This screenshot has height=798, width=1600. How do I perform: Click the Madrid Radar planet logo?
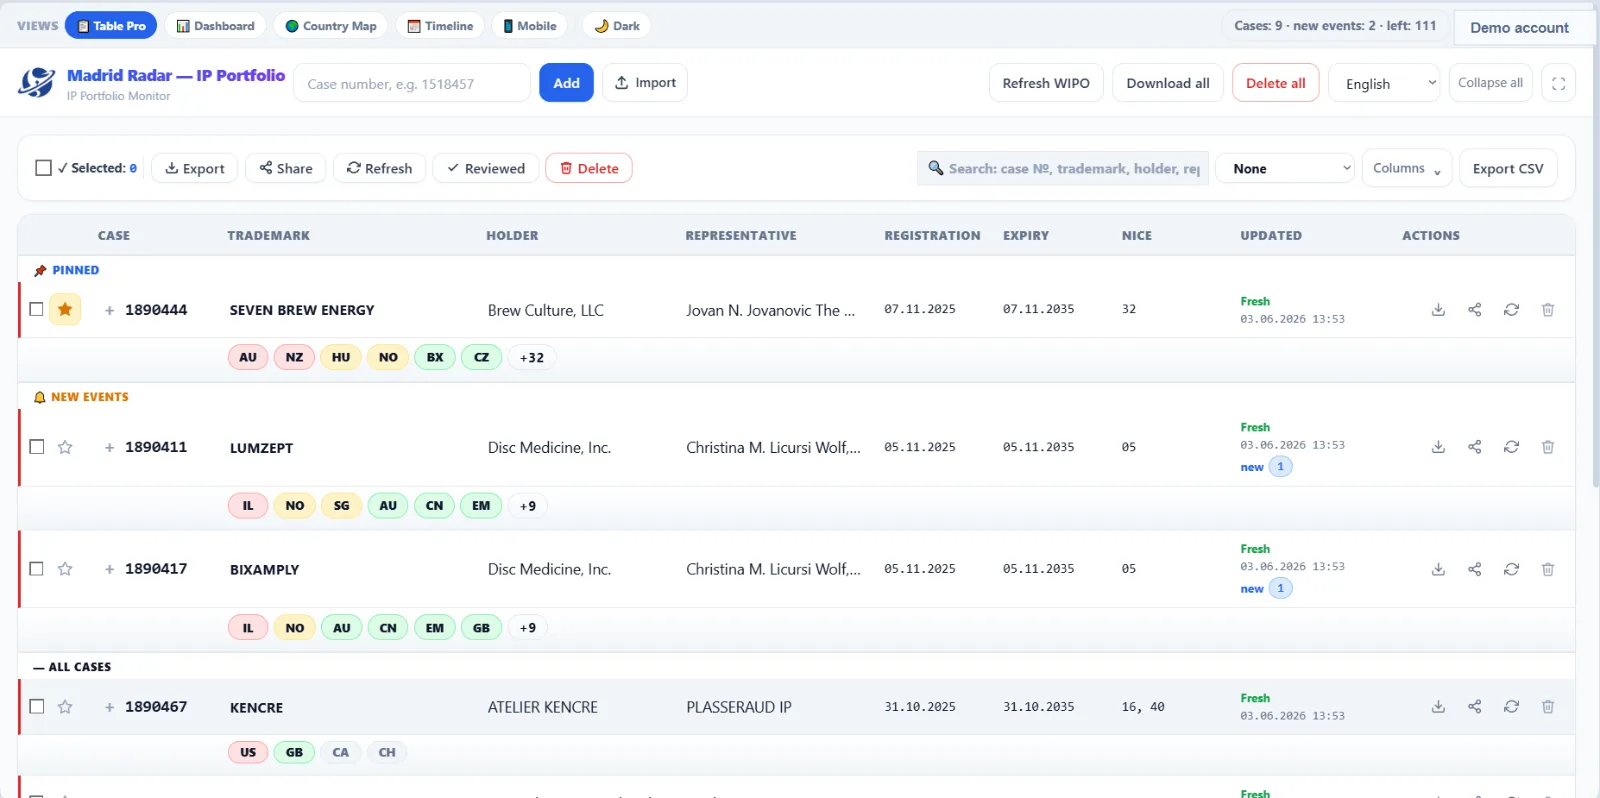coord(37,83)
